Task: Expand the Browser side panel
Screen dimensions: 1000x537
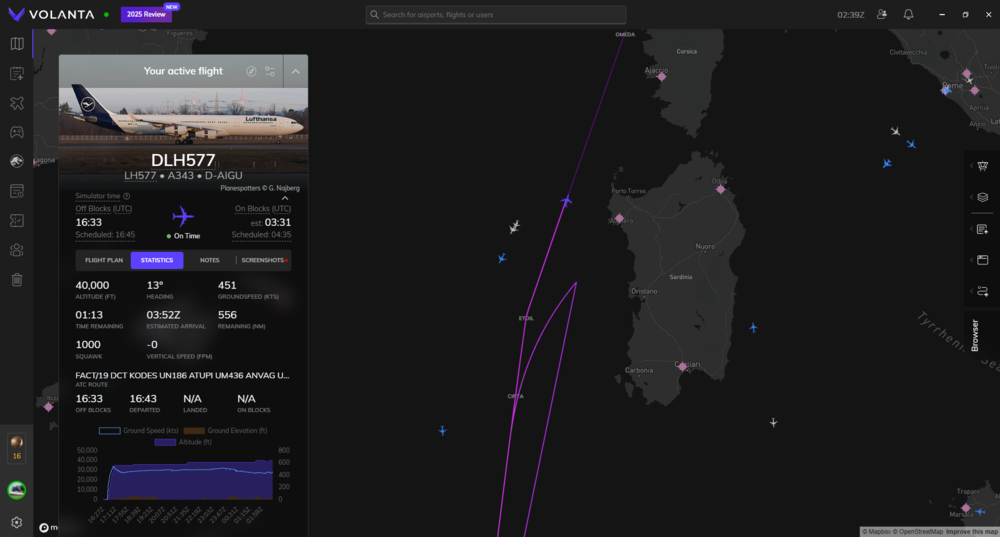Action: tap(975, 335)
